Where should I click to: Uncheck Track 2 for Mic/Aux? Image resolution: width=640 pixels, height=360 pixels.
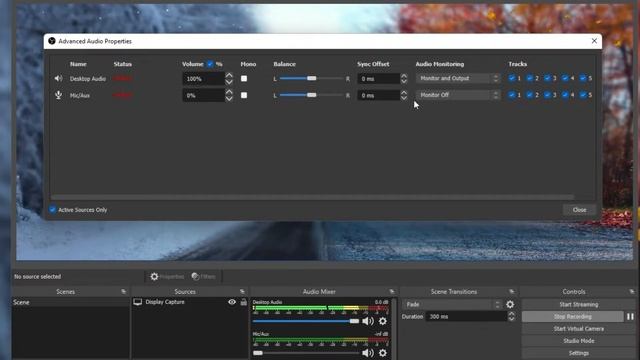click(529, 95)
